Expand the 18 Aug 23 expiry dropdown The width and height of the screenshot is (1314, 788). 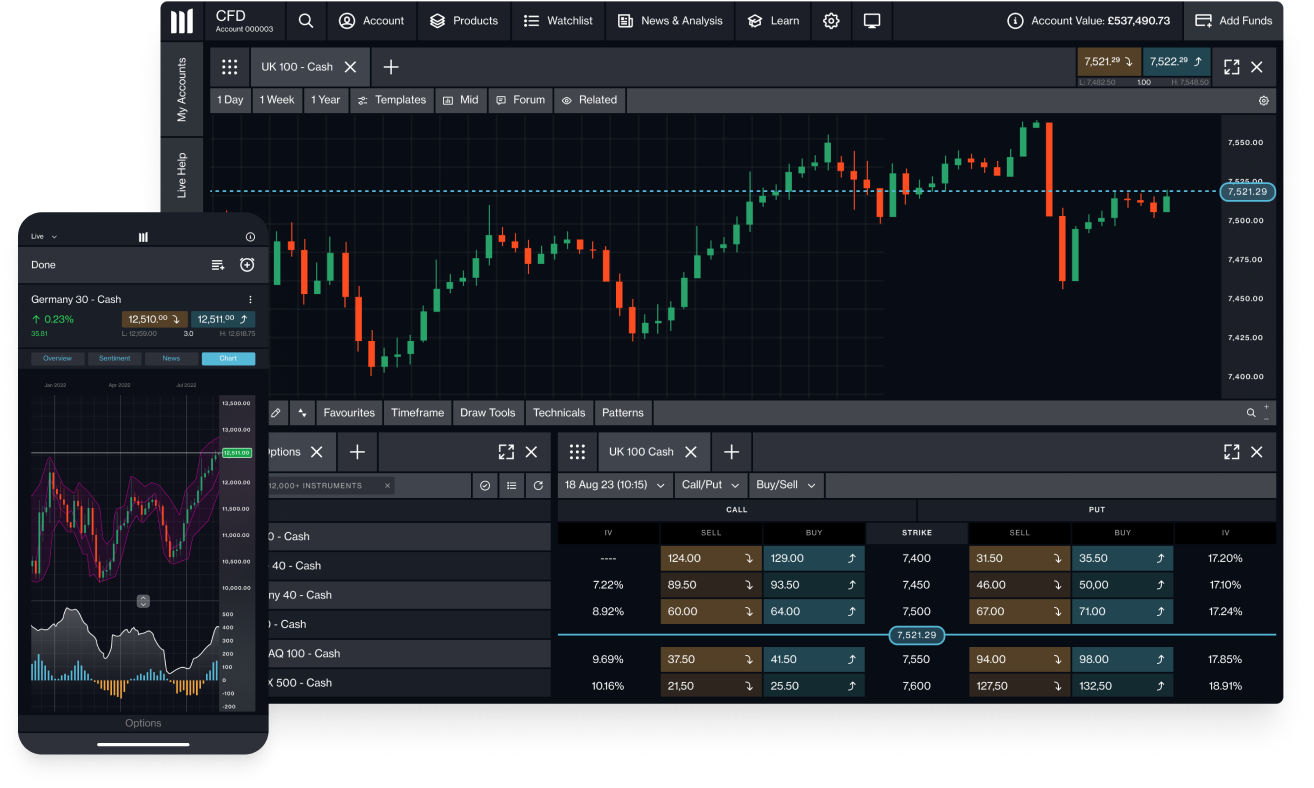coord(614,485)
